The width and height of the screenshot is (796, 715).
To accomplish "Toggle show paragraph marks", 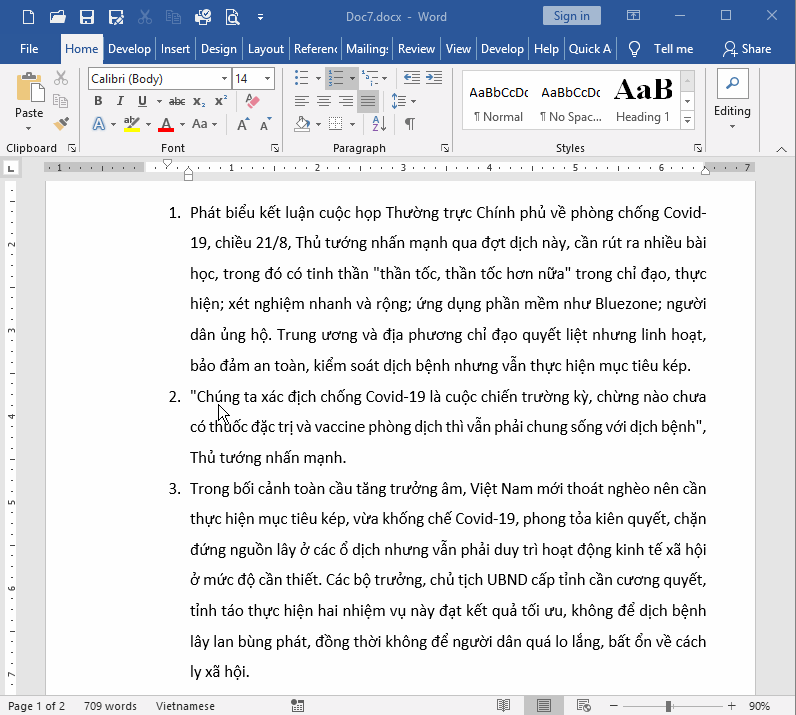I will click(x=410, y=123).
